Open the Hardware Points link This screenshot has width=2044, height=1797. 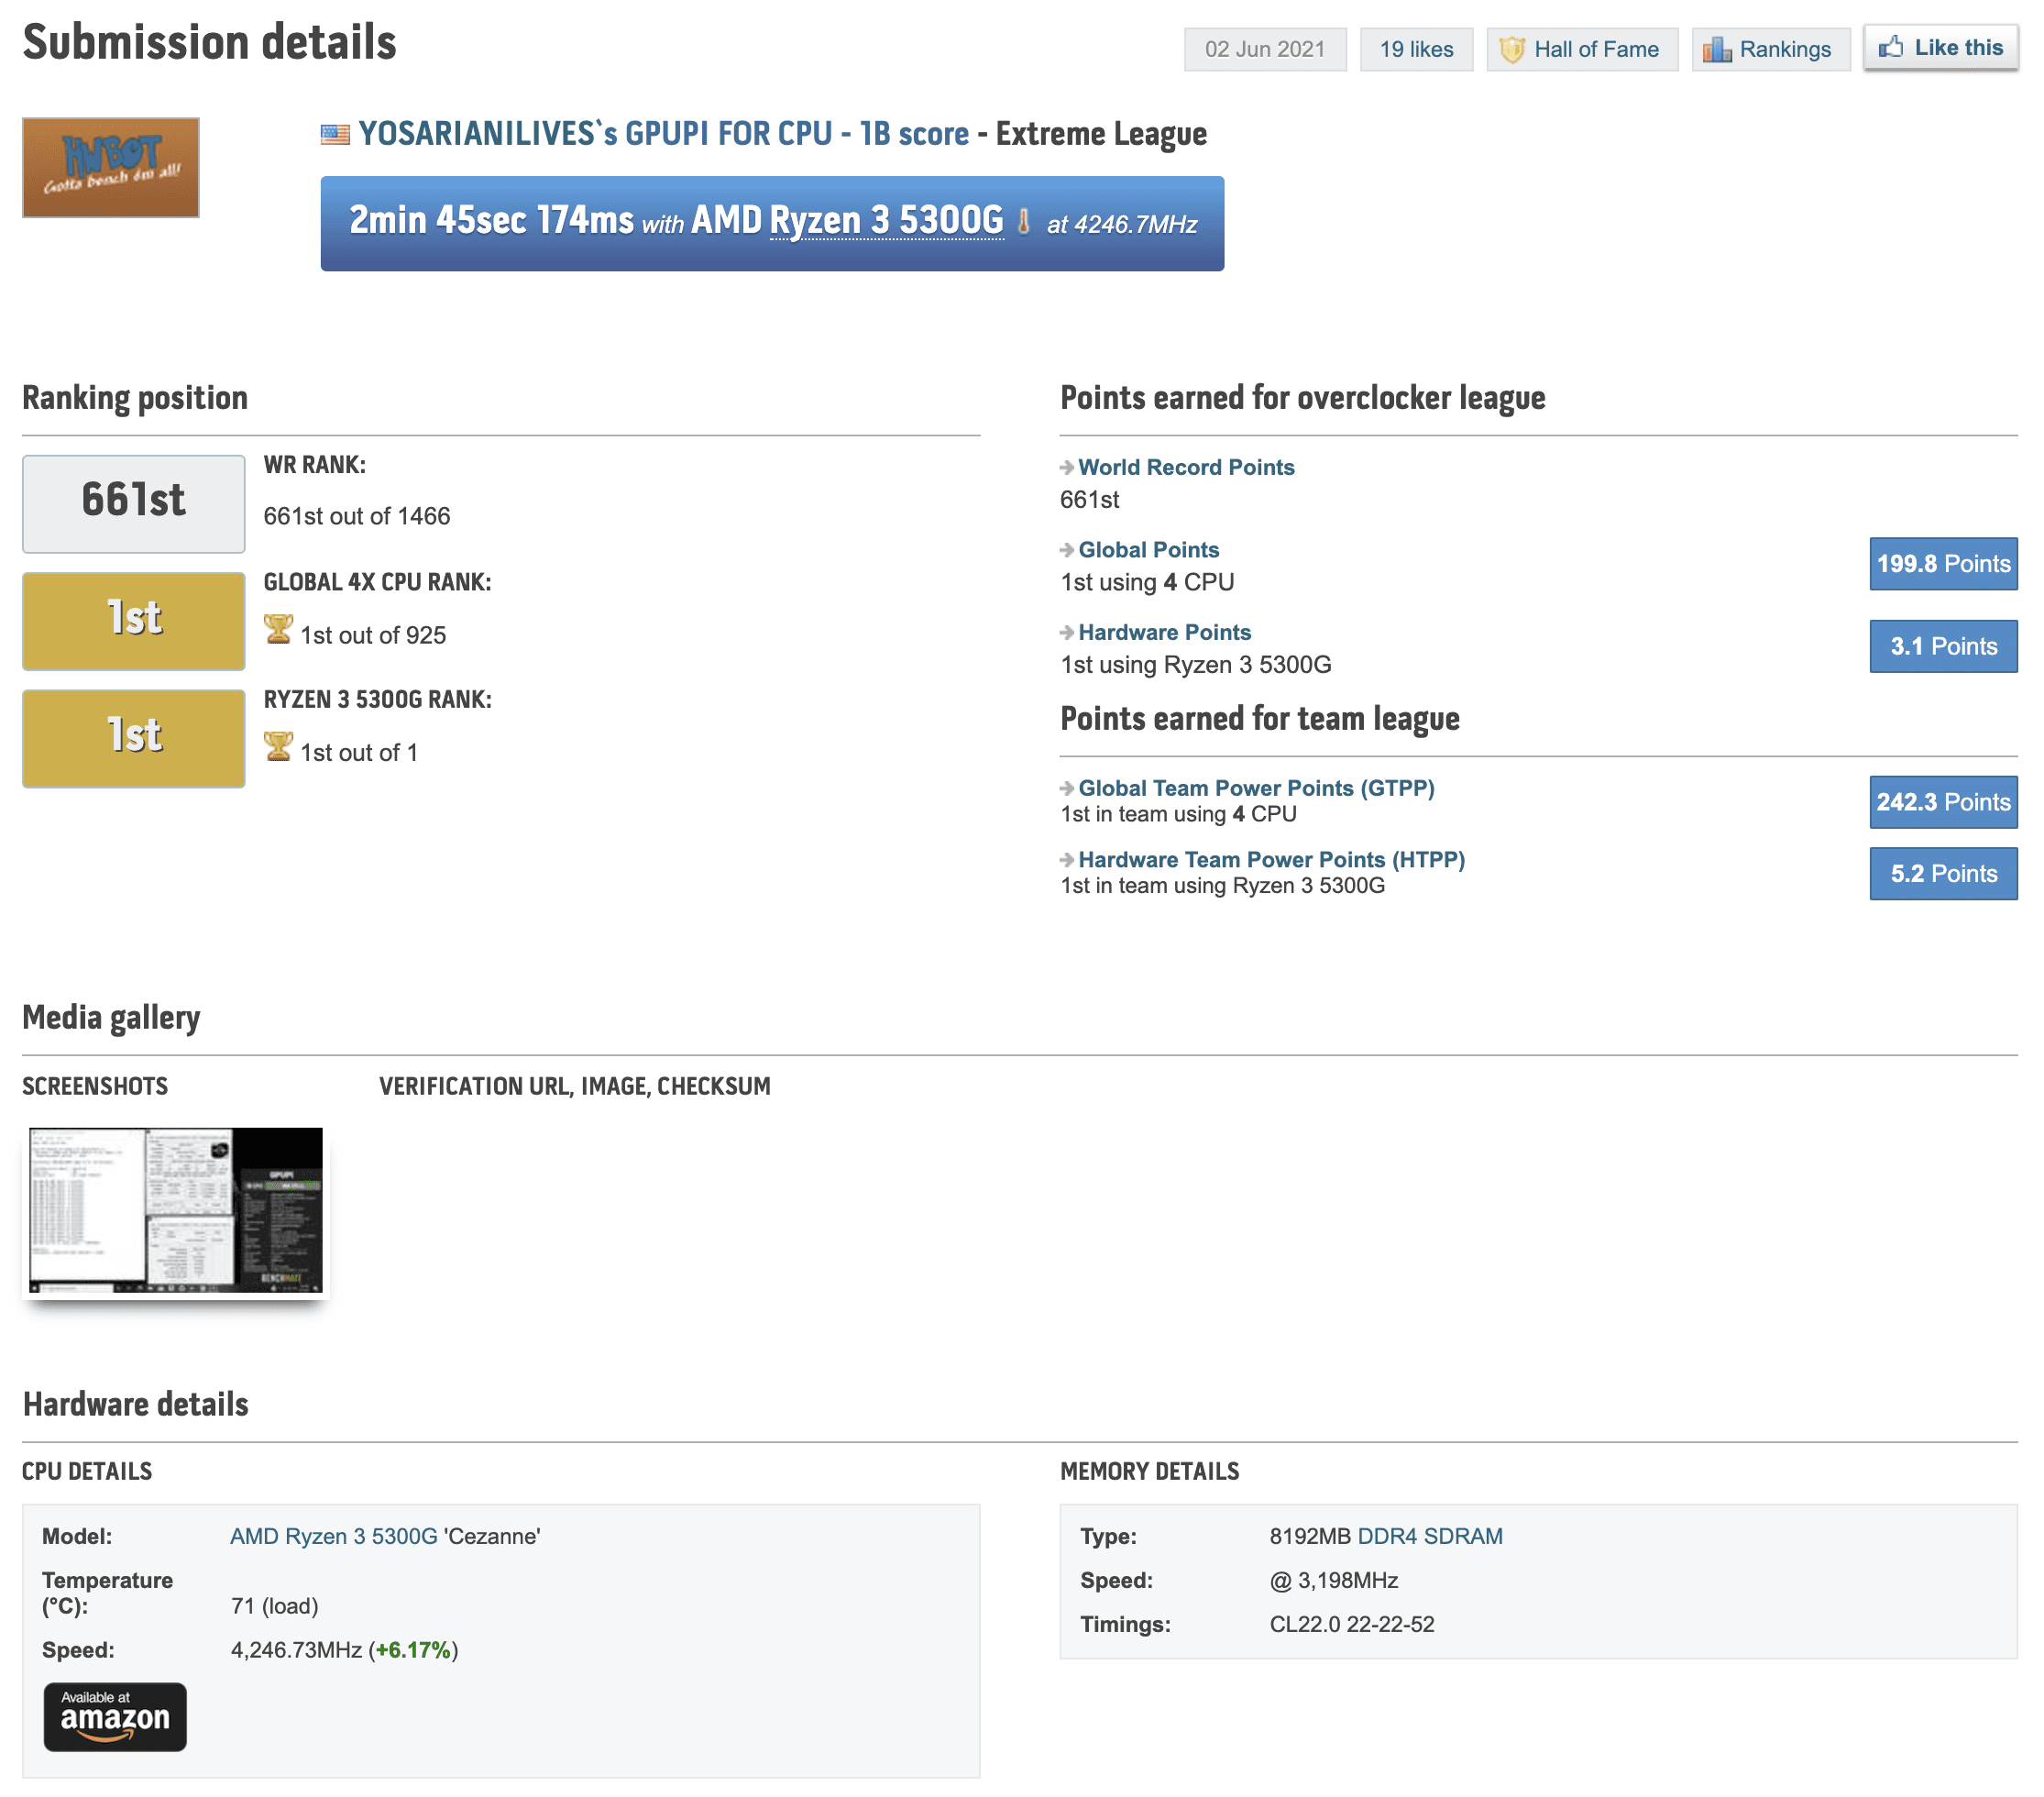click(x=1165, y=632)
